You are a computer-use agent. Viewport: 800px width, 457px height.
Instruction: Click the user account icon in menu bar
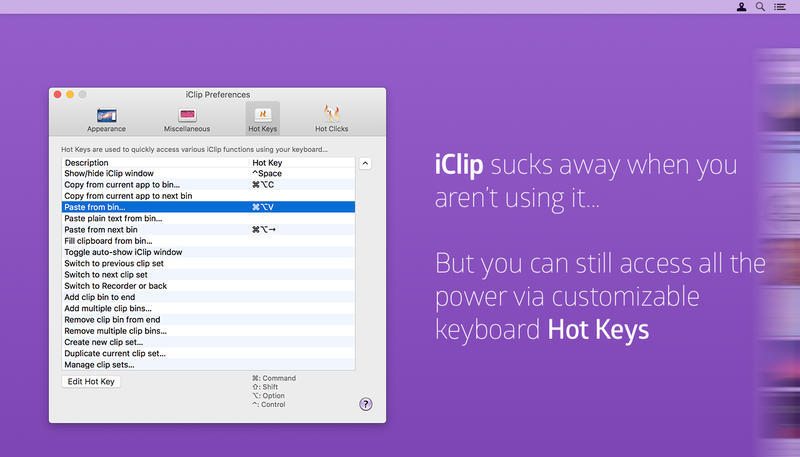(x=741, y=7)
